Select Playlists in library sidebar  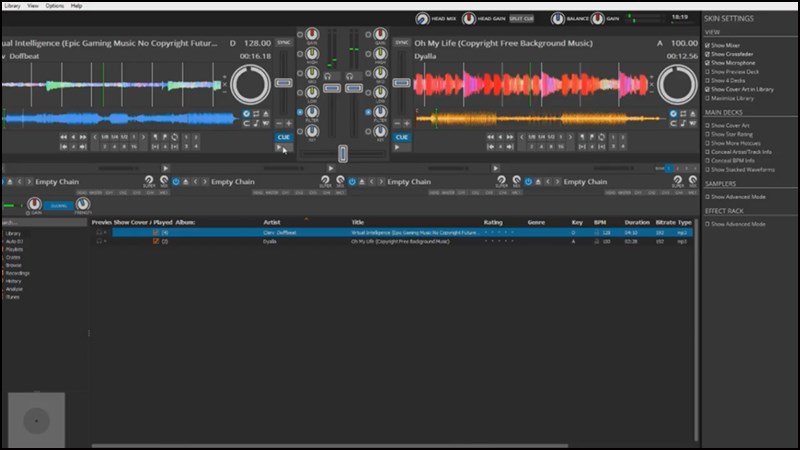(x=14, y=249)
